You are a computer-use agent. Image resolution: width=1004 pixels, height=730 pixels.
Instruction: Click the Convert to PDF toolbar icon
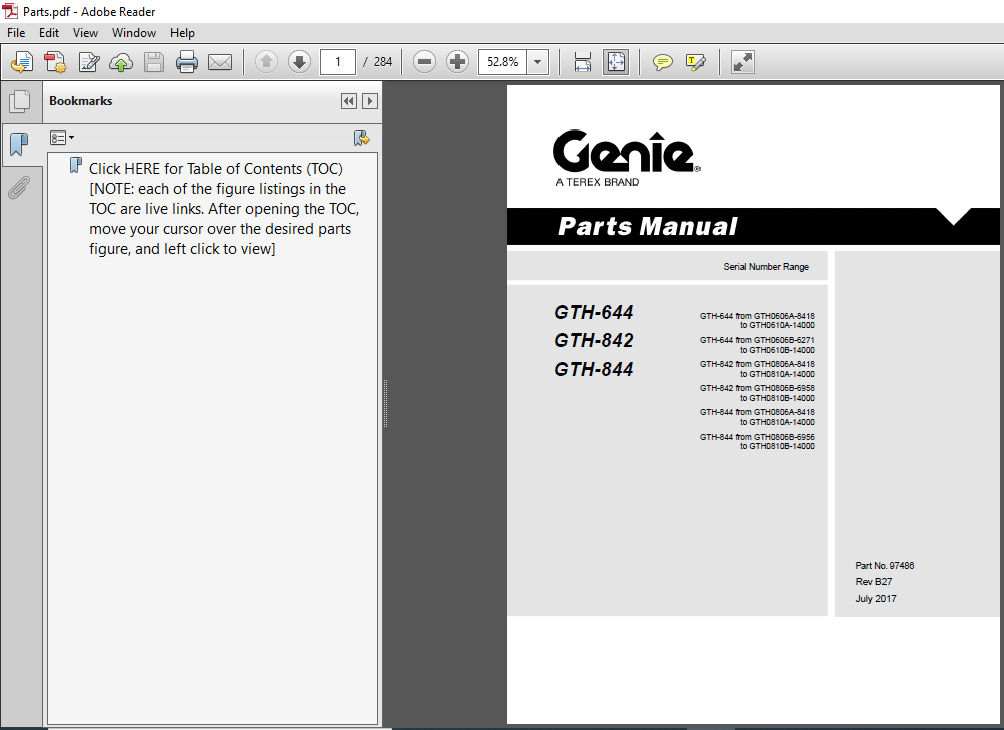[55, 62]
